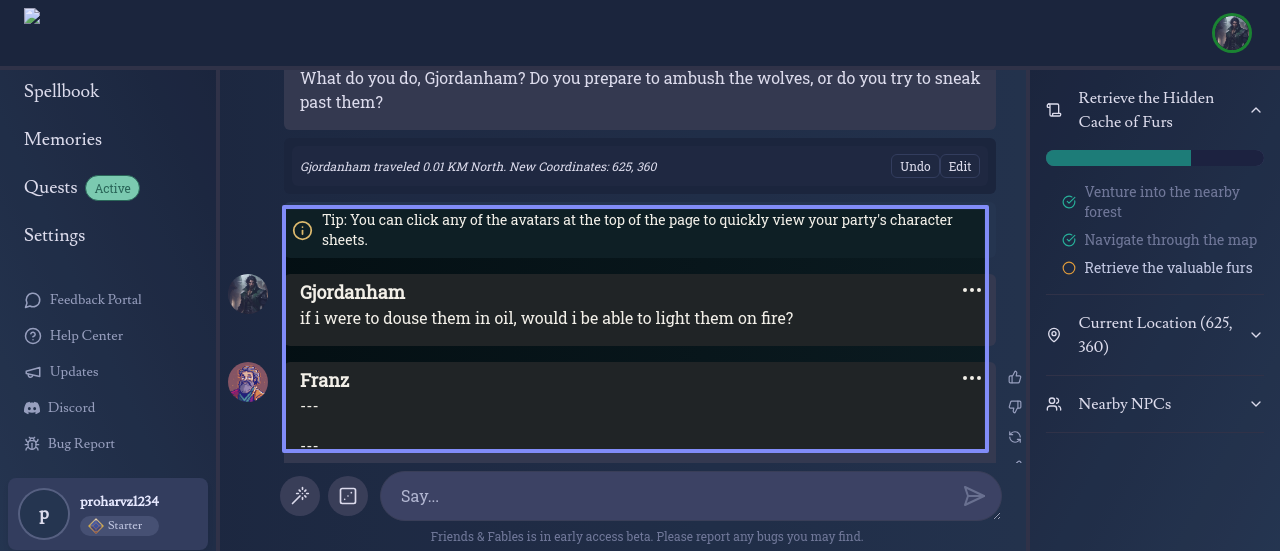Open Gjordanham message options menu
Image resolution: width=1280 pixels, height=551 pixels.
[971, 290]
